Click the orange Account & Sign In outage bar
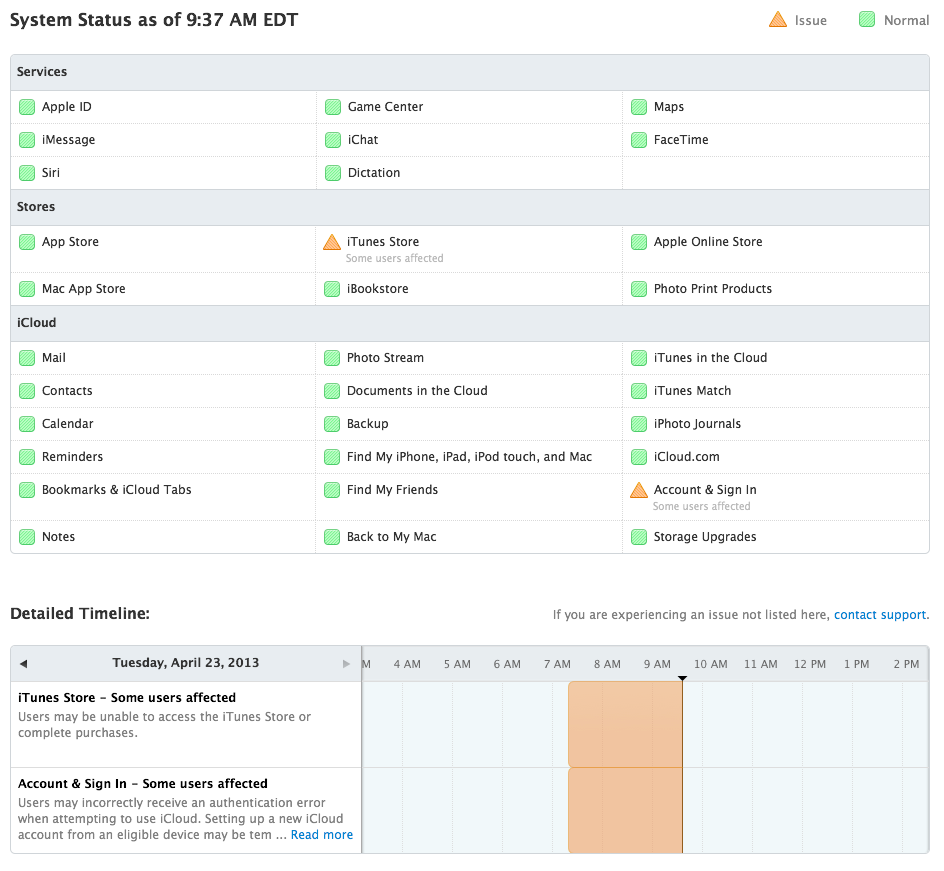 (625, 810)
